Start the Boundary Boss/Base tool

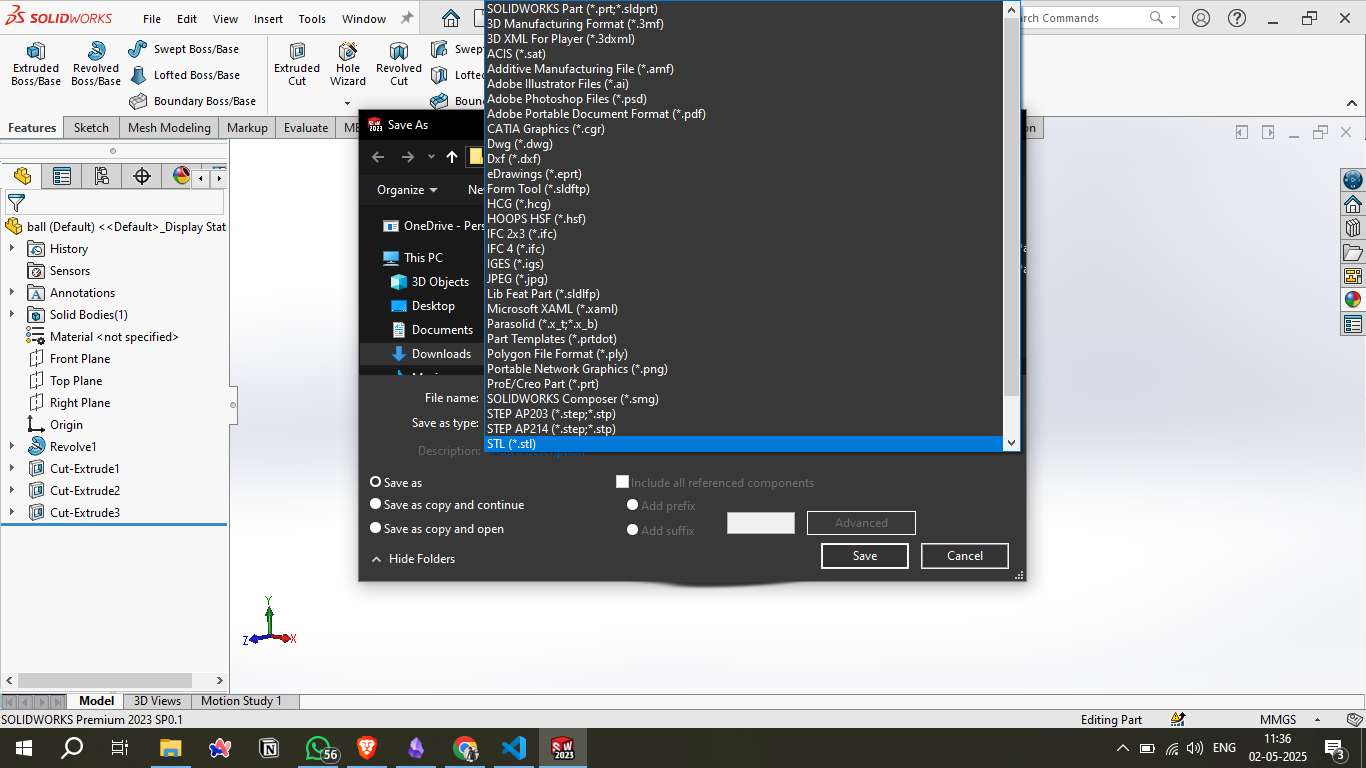[x=192, y=101]
